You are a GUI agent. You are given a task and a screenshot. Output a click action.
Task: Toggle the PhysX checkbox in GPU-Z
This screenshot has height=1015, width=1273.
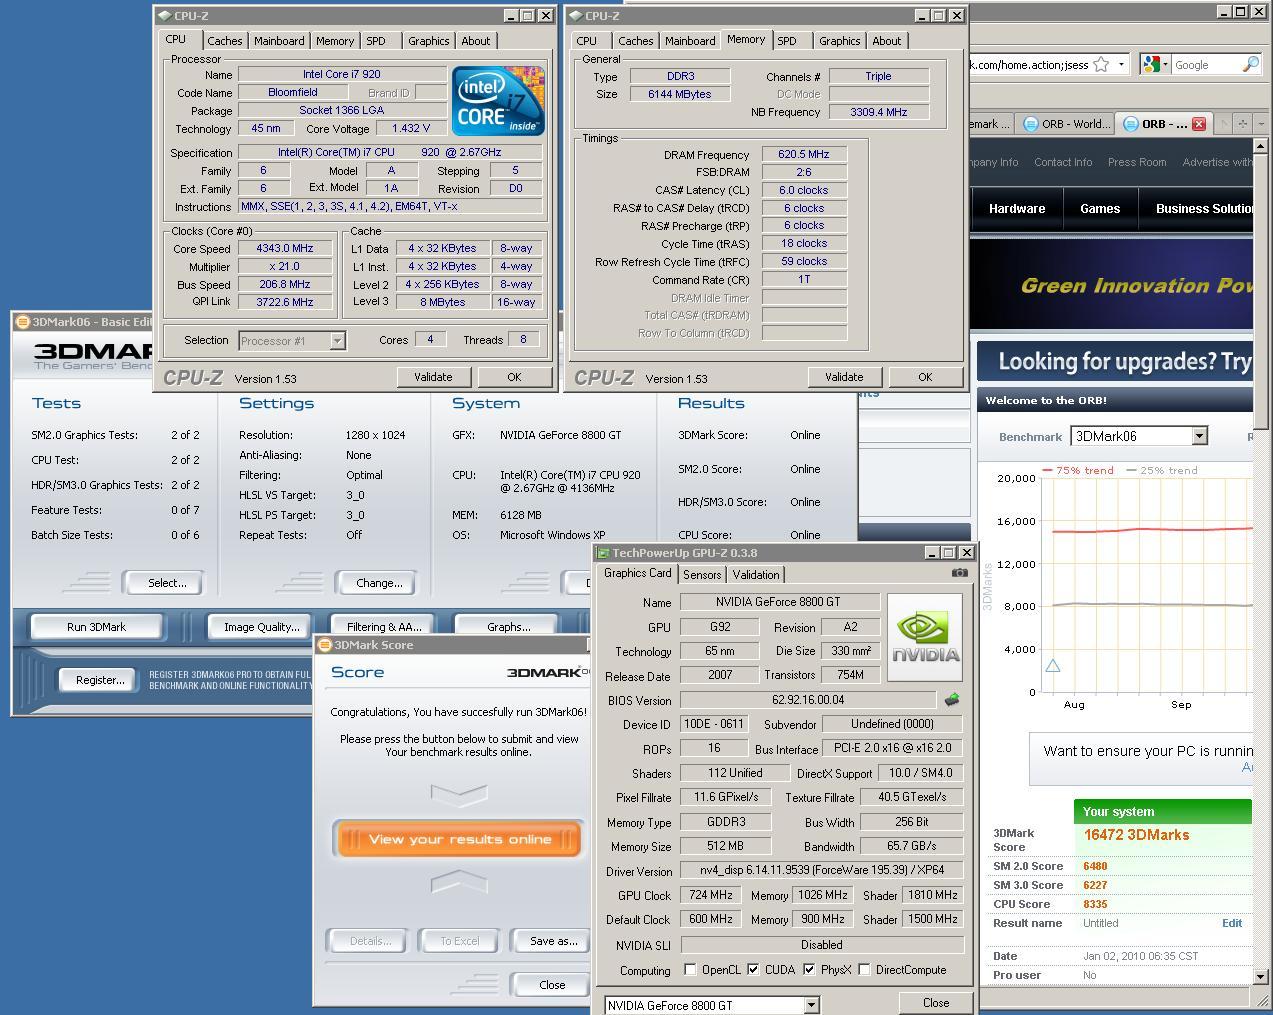pyautogui.click(x=809, y=970)
